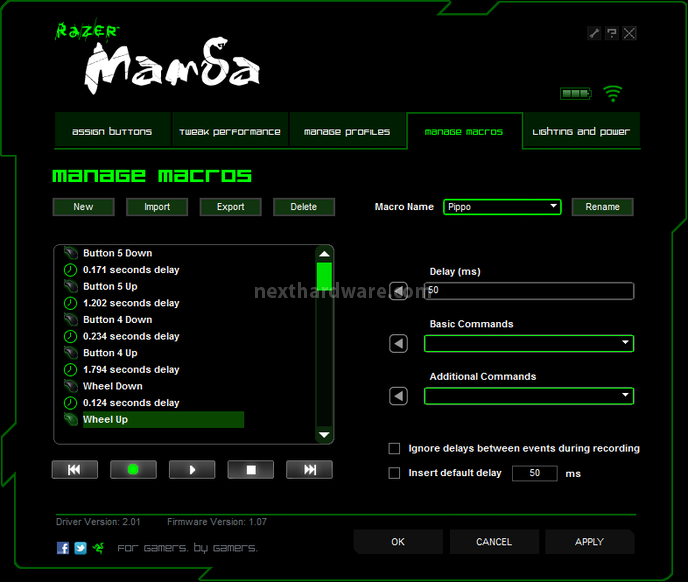Open the Twitter link icon
The width and height of the screenshot is (688, 582).
[80, 547]
